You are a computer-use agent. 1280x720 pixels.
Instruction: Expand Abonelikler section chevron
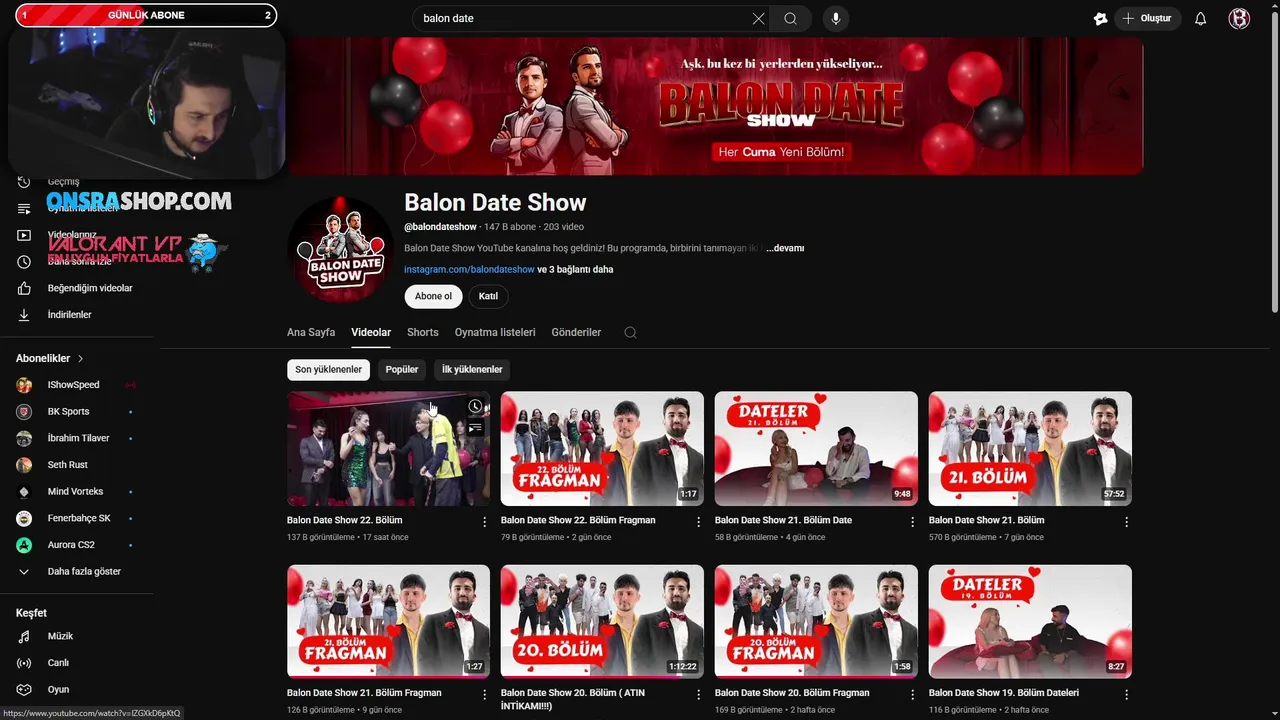tap(81, 358)
